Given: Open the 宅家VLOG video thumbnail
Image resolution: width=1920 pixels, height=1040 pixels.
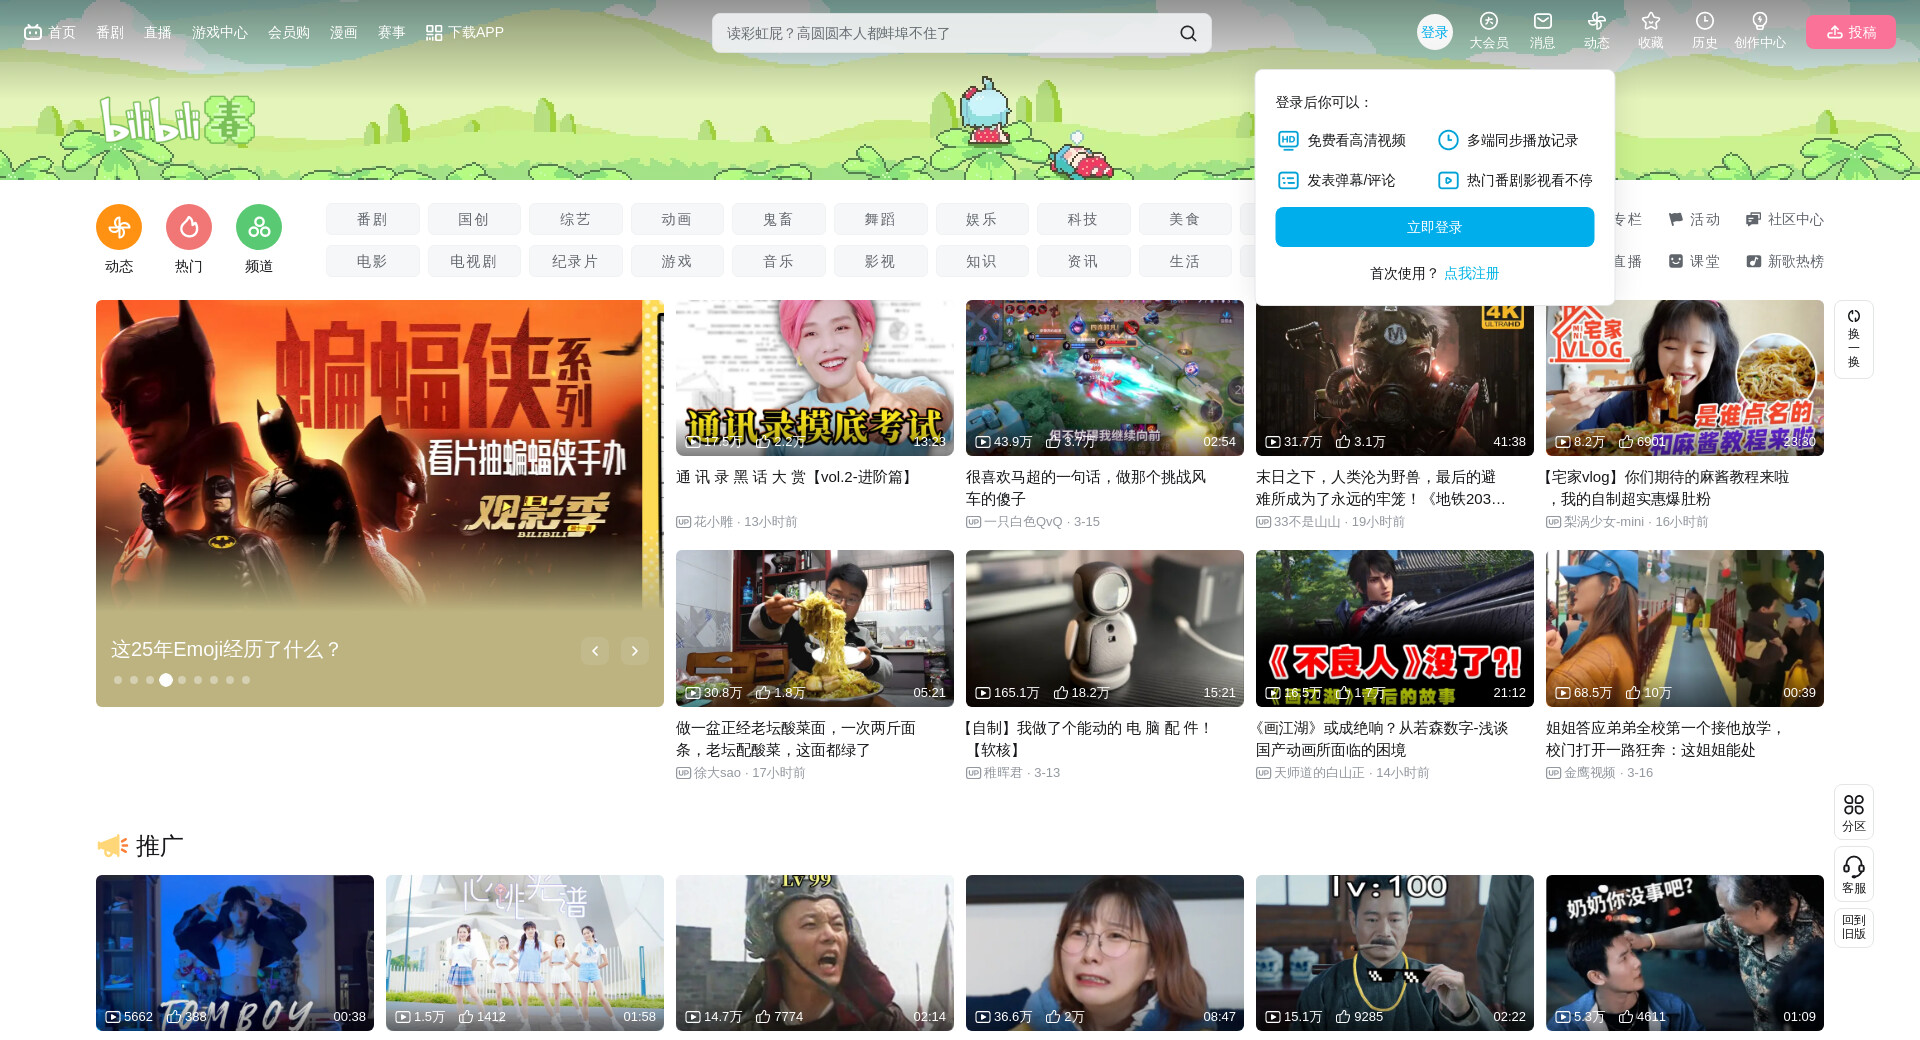Looking at the screenshot, I should [x=1685, y=378].
